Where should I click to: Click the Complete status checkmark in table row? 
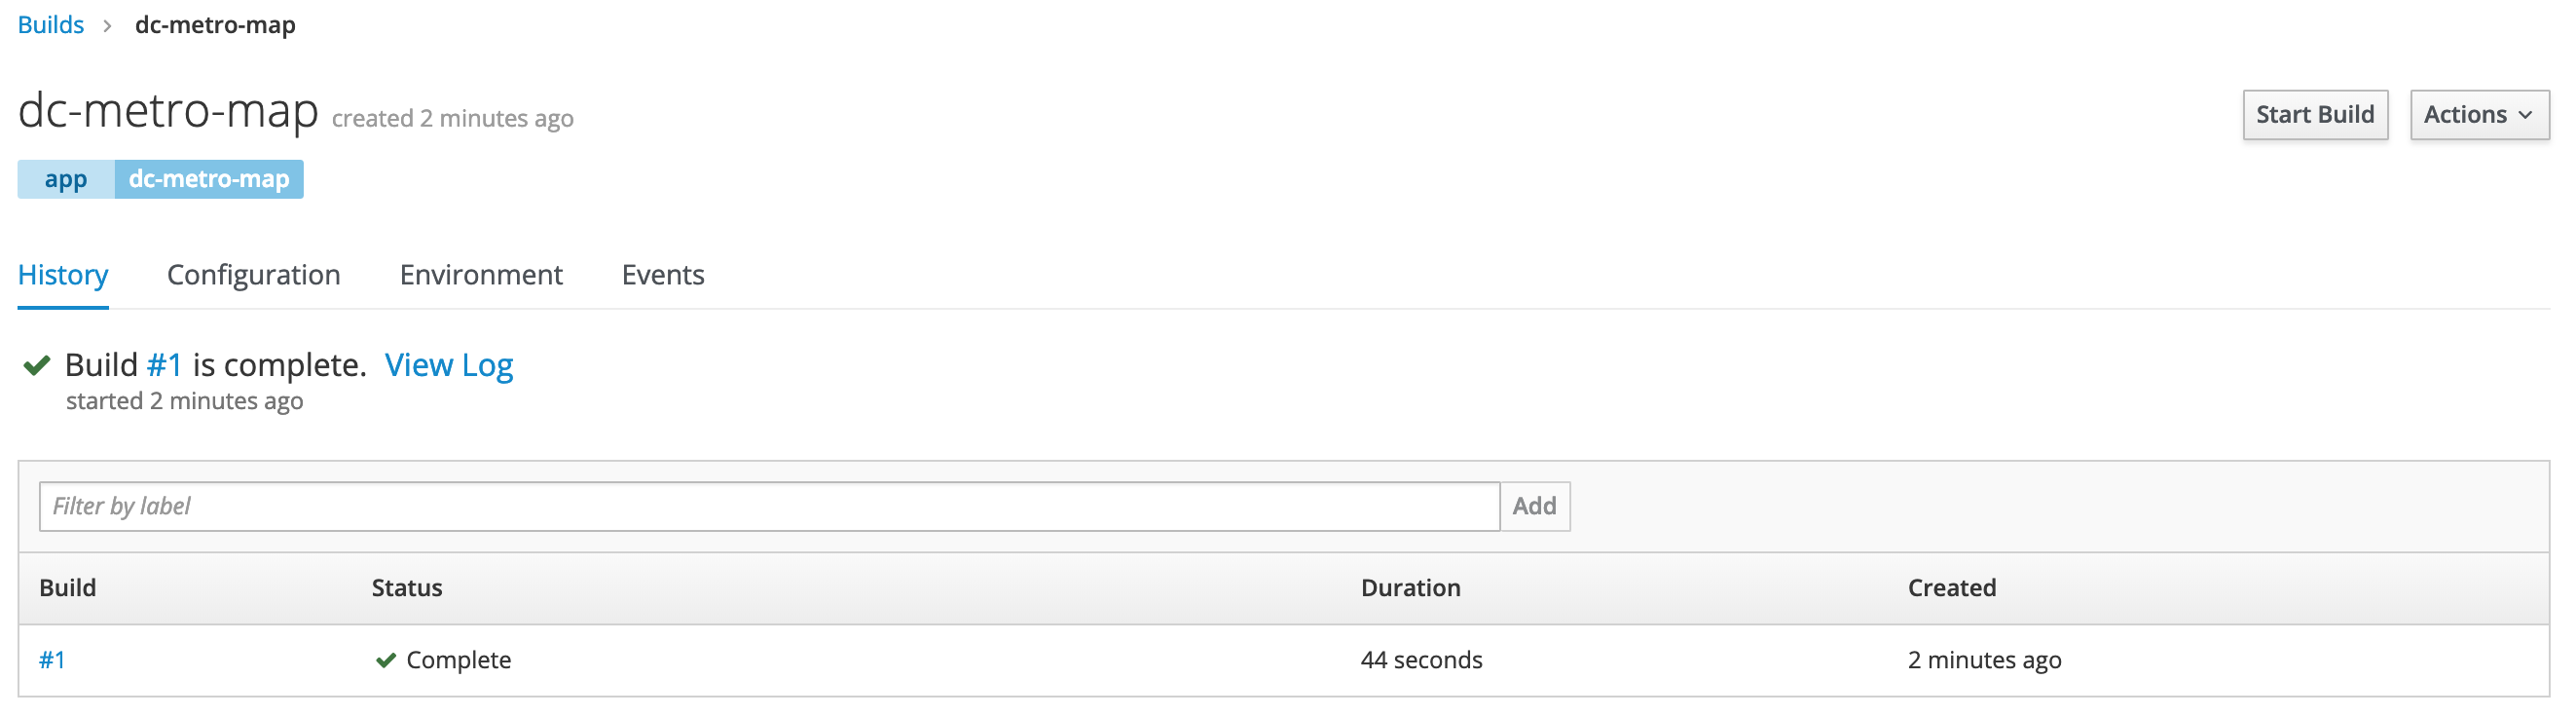click(386, 660)
